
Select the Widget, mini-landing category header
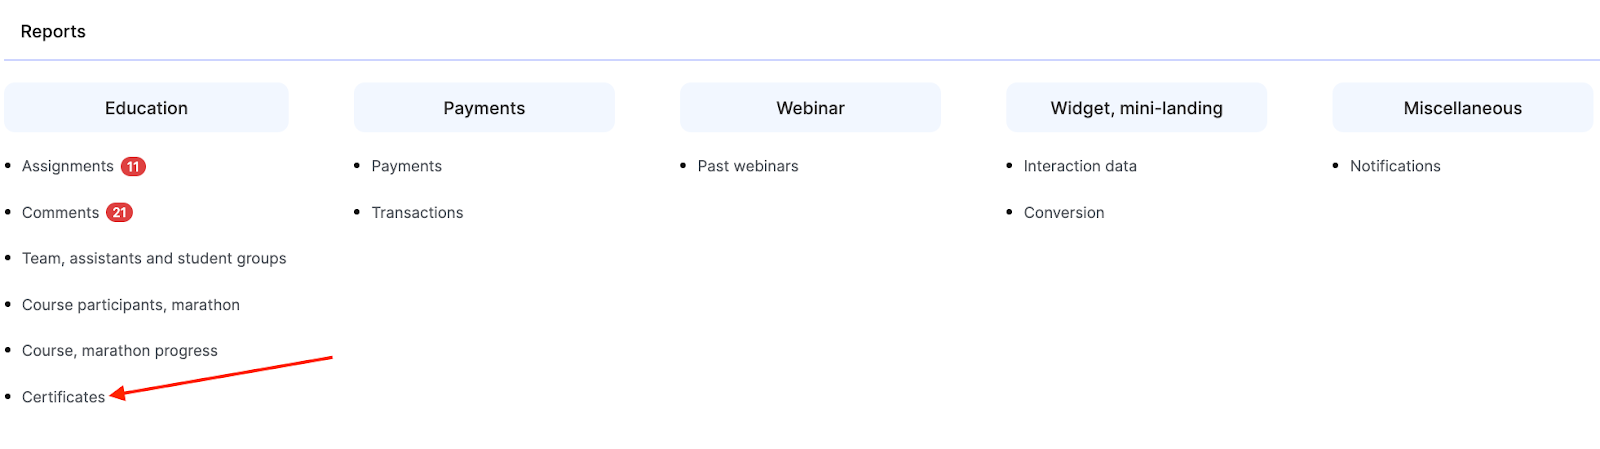pyautogui.click(x=1136, y=108)
